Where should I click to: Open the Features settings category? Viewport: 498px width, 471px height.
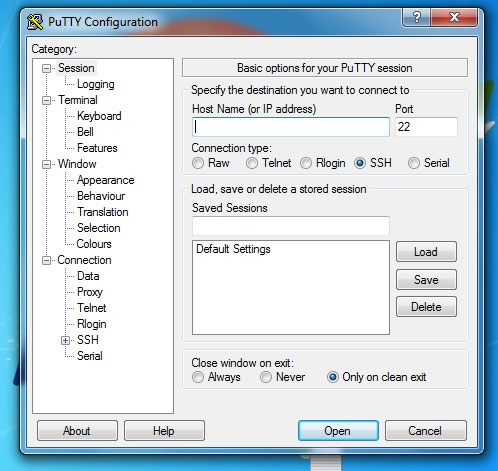pos(97,148)
